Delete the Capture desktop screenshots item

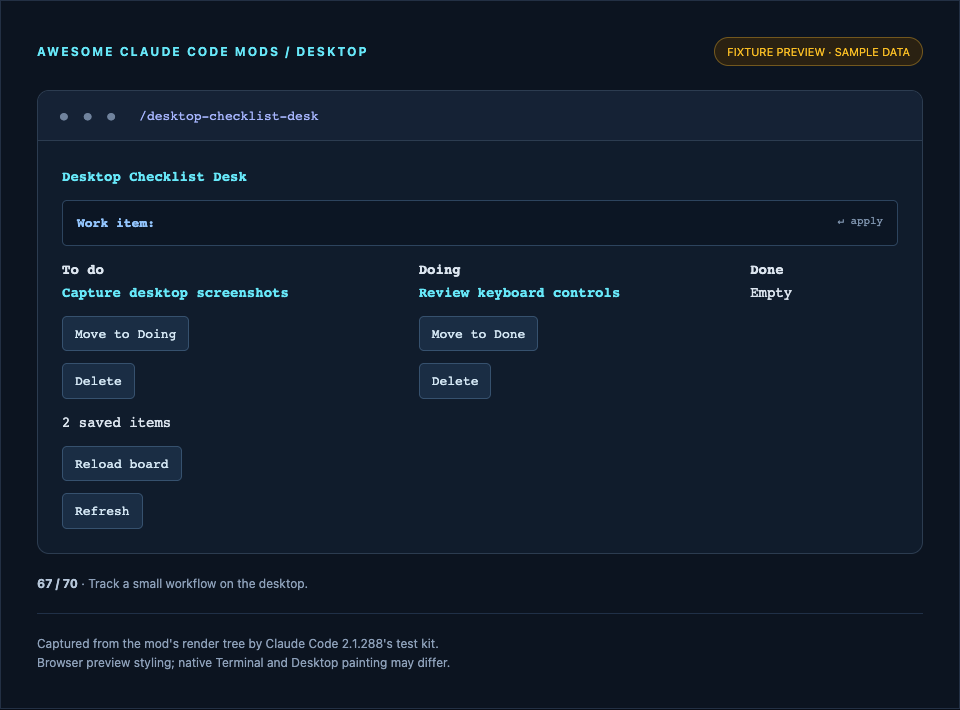98,381
